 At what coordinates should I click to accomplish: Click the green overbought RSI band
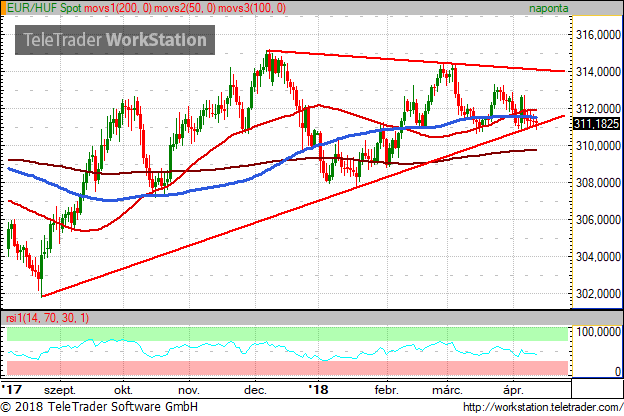(287, 334)
